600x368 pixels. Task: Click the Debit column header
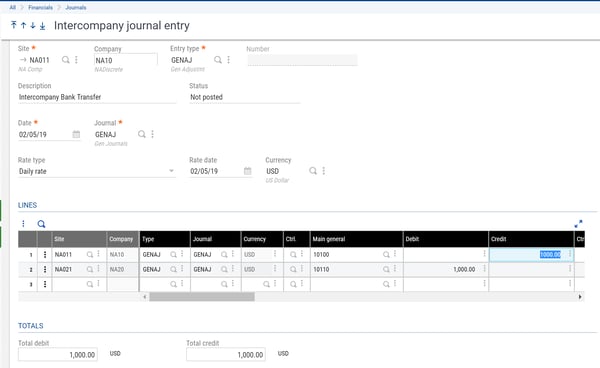[445, 239]
